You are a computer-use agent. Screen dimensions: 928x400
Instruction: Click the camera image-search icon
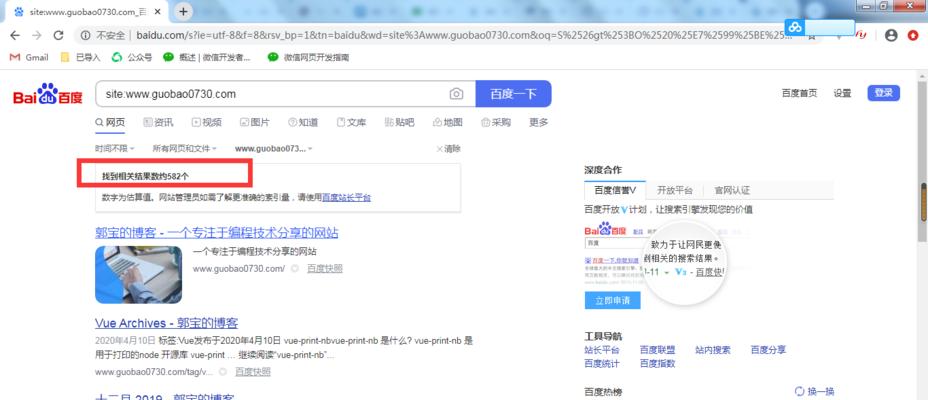tap(456, 94)
